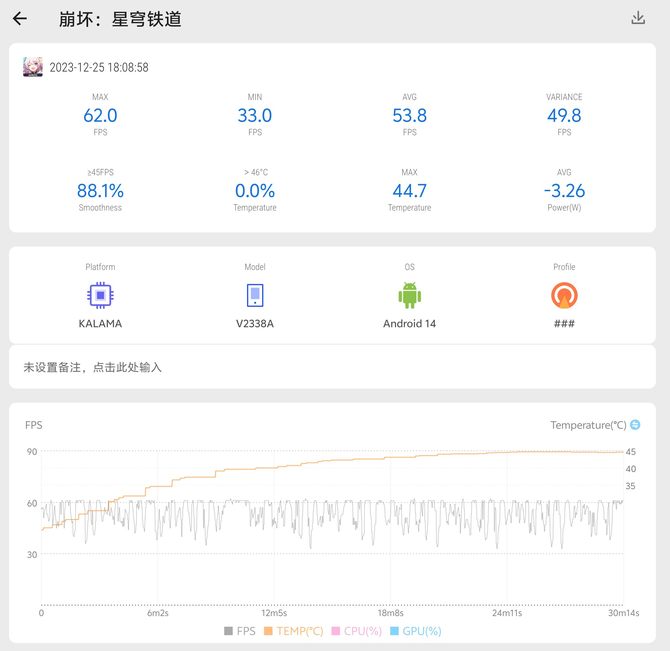Screen dimensions: 670x651
Task: Click the 24m11s time axis marker
Action: click(x=507, y=613)
